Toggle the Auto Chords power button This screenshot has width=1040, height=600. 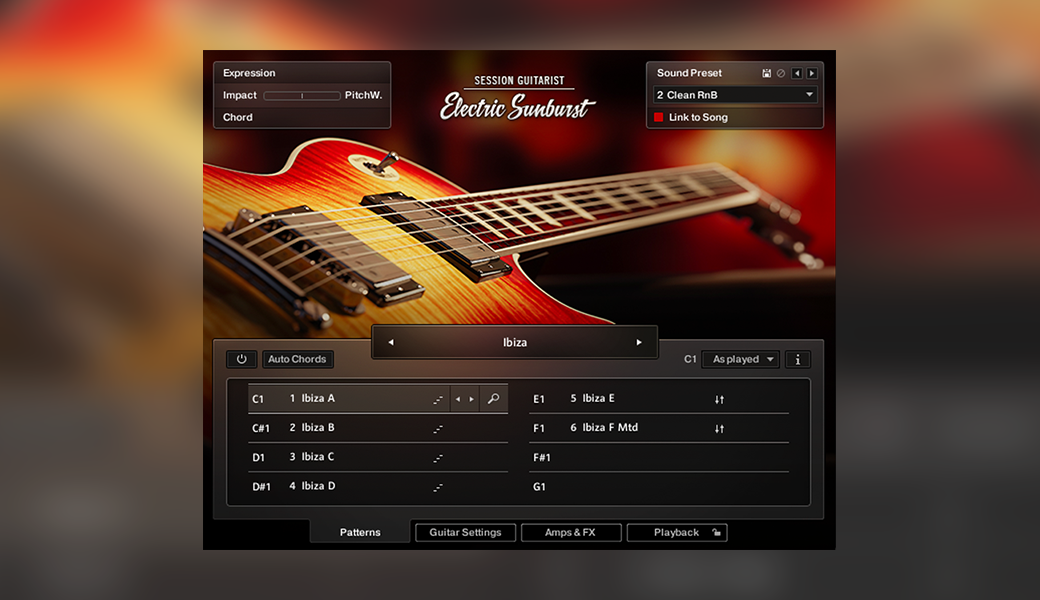241,359
